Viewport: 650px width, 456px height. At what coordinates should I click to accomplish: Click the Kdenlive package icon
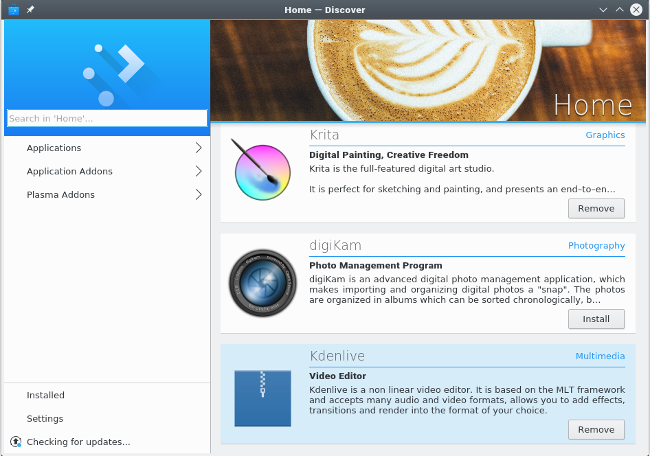pos(263,397)
